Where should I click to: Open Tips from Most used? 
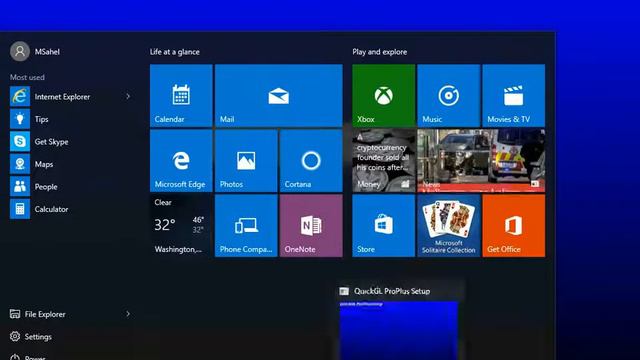(71, 119)
